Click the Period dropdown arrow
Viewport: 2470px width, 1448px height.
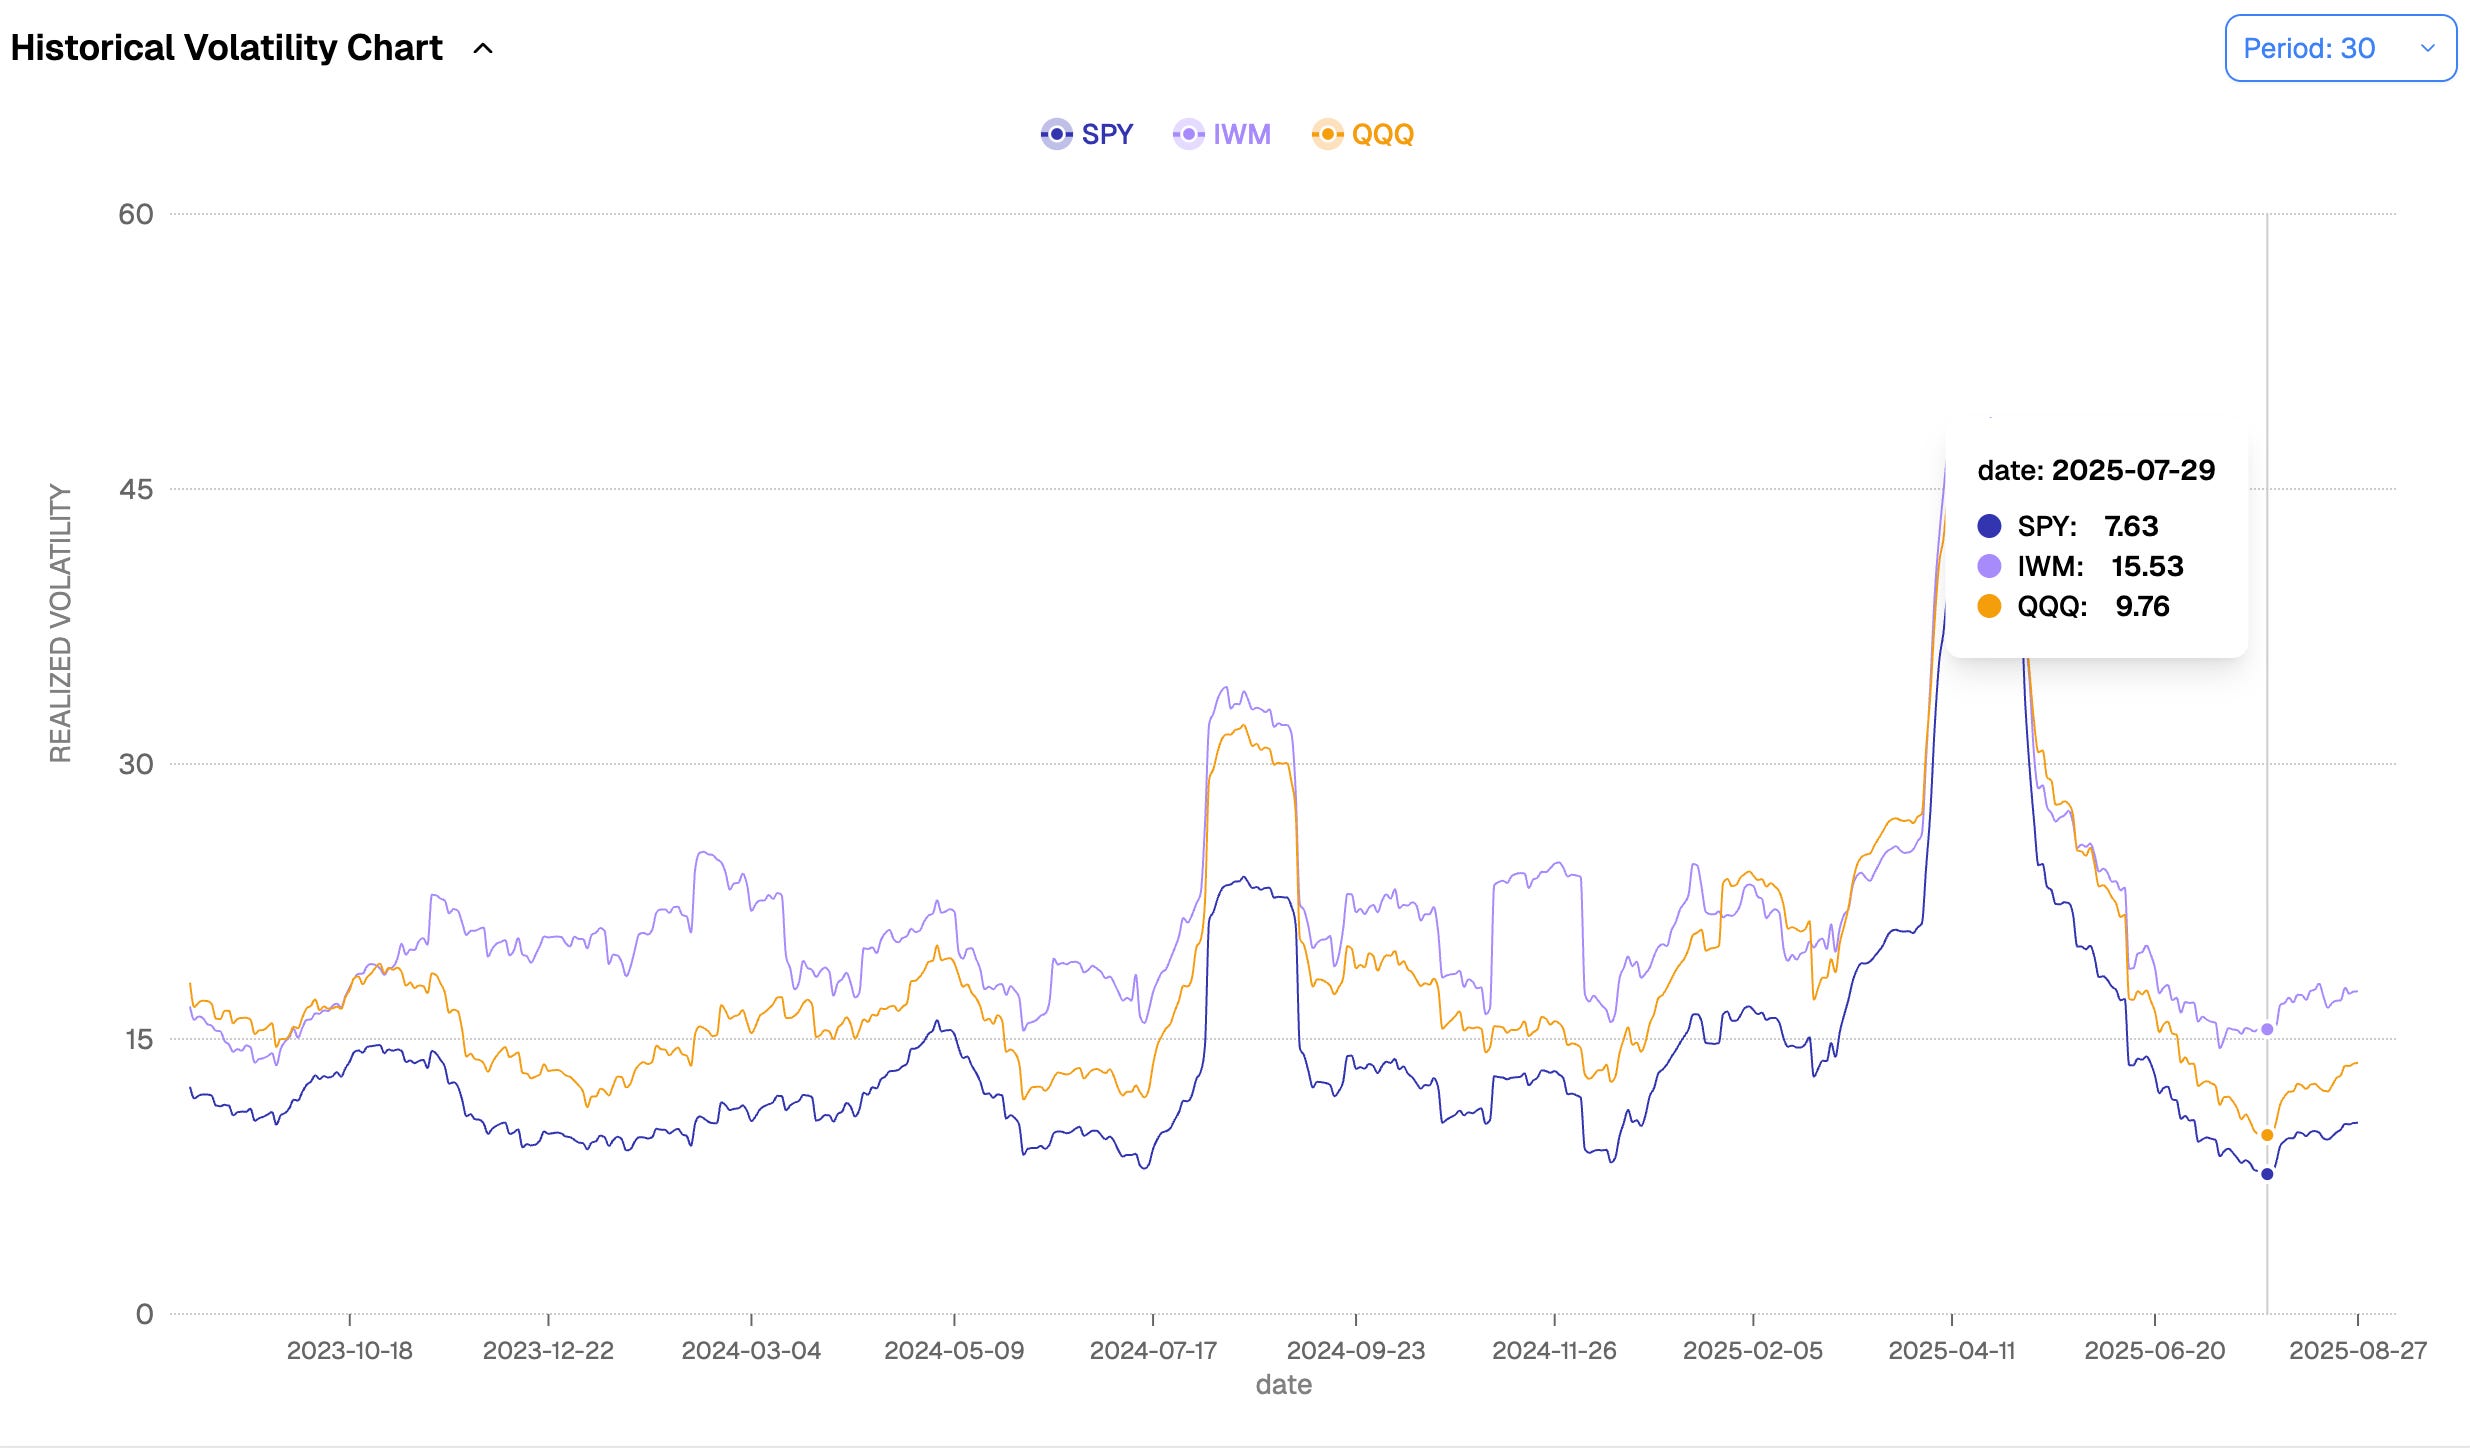[2427, 48]
